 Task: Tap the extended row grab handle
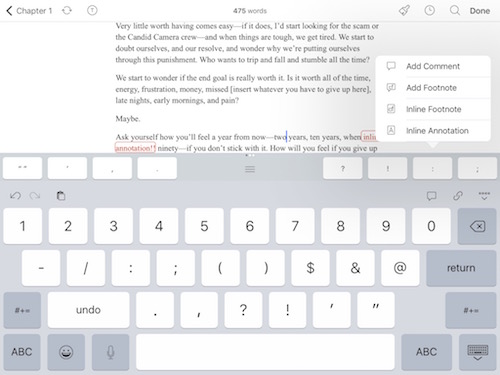coord(250,169)
